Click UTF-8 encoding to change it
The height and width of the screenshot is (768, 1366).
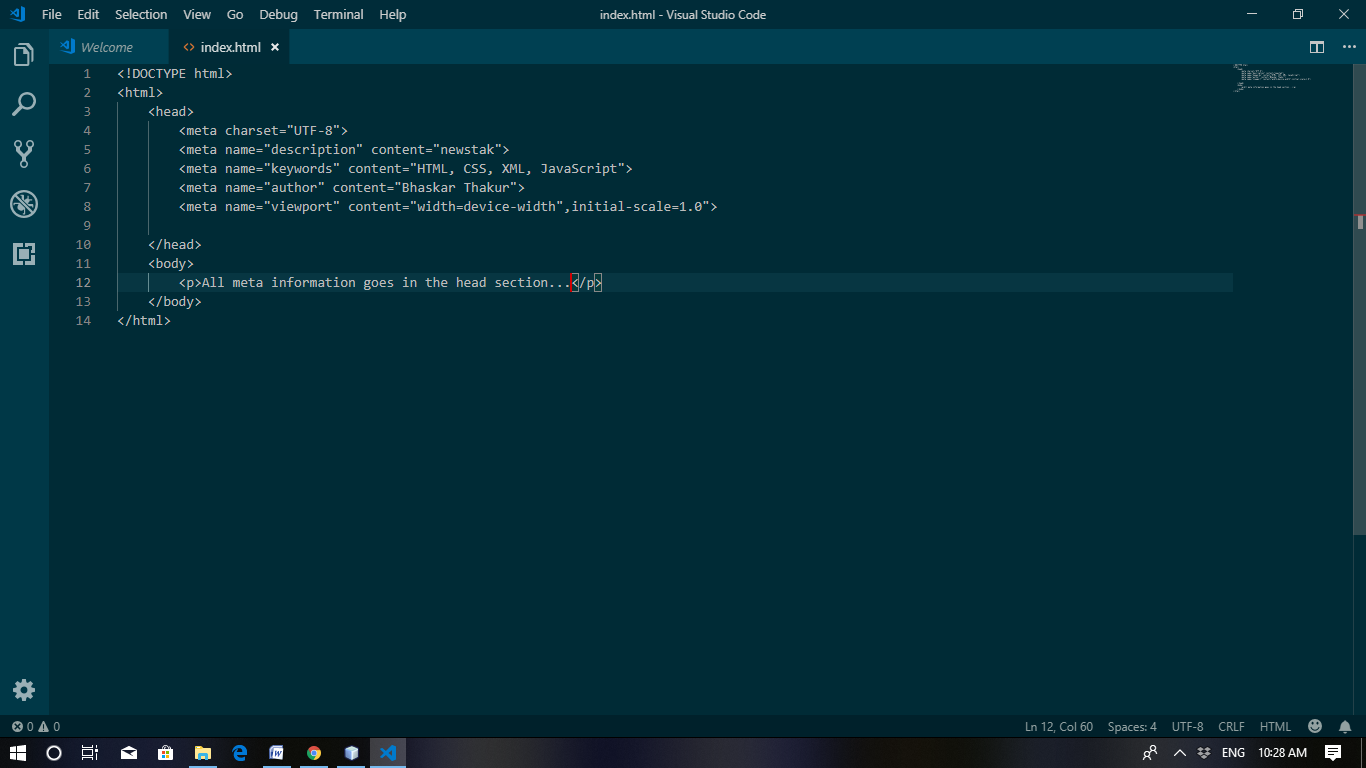1187,726
